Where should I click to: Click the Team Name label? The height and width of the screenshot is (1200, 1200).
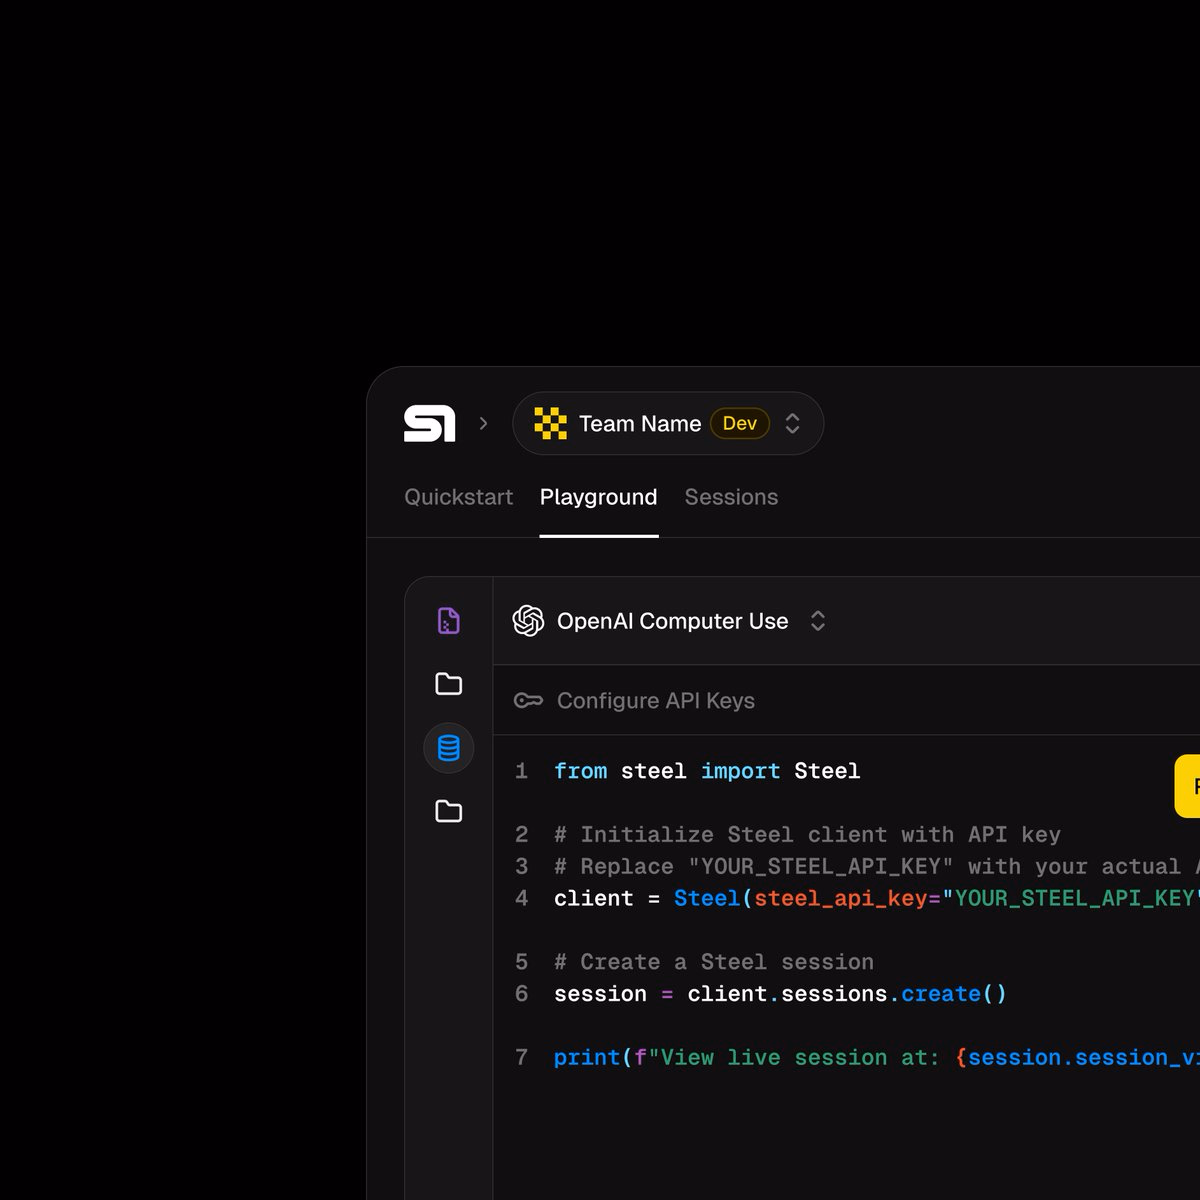(x=640, y=424)
